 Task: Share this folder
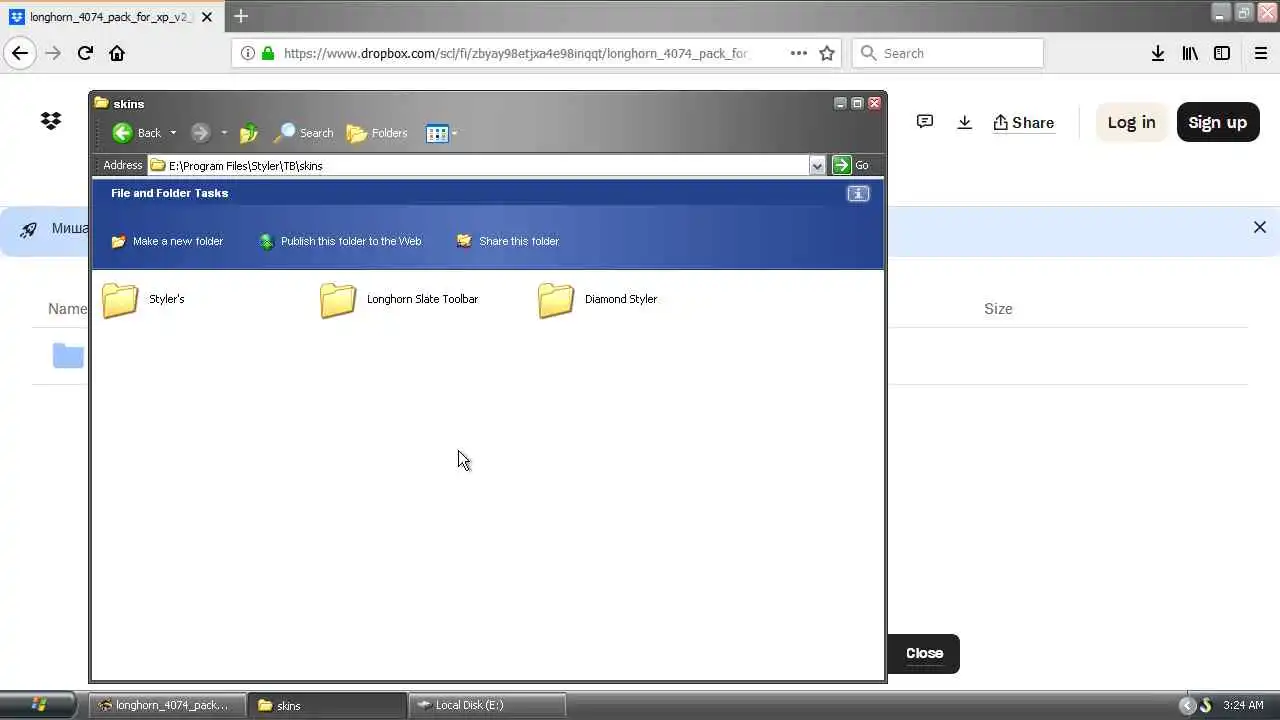[508, 241]
